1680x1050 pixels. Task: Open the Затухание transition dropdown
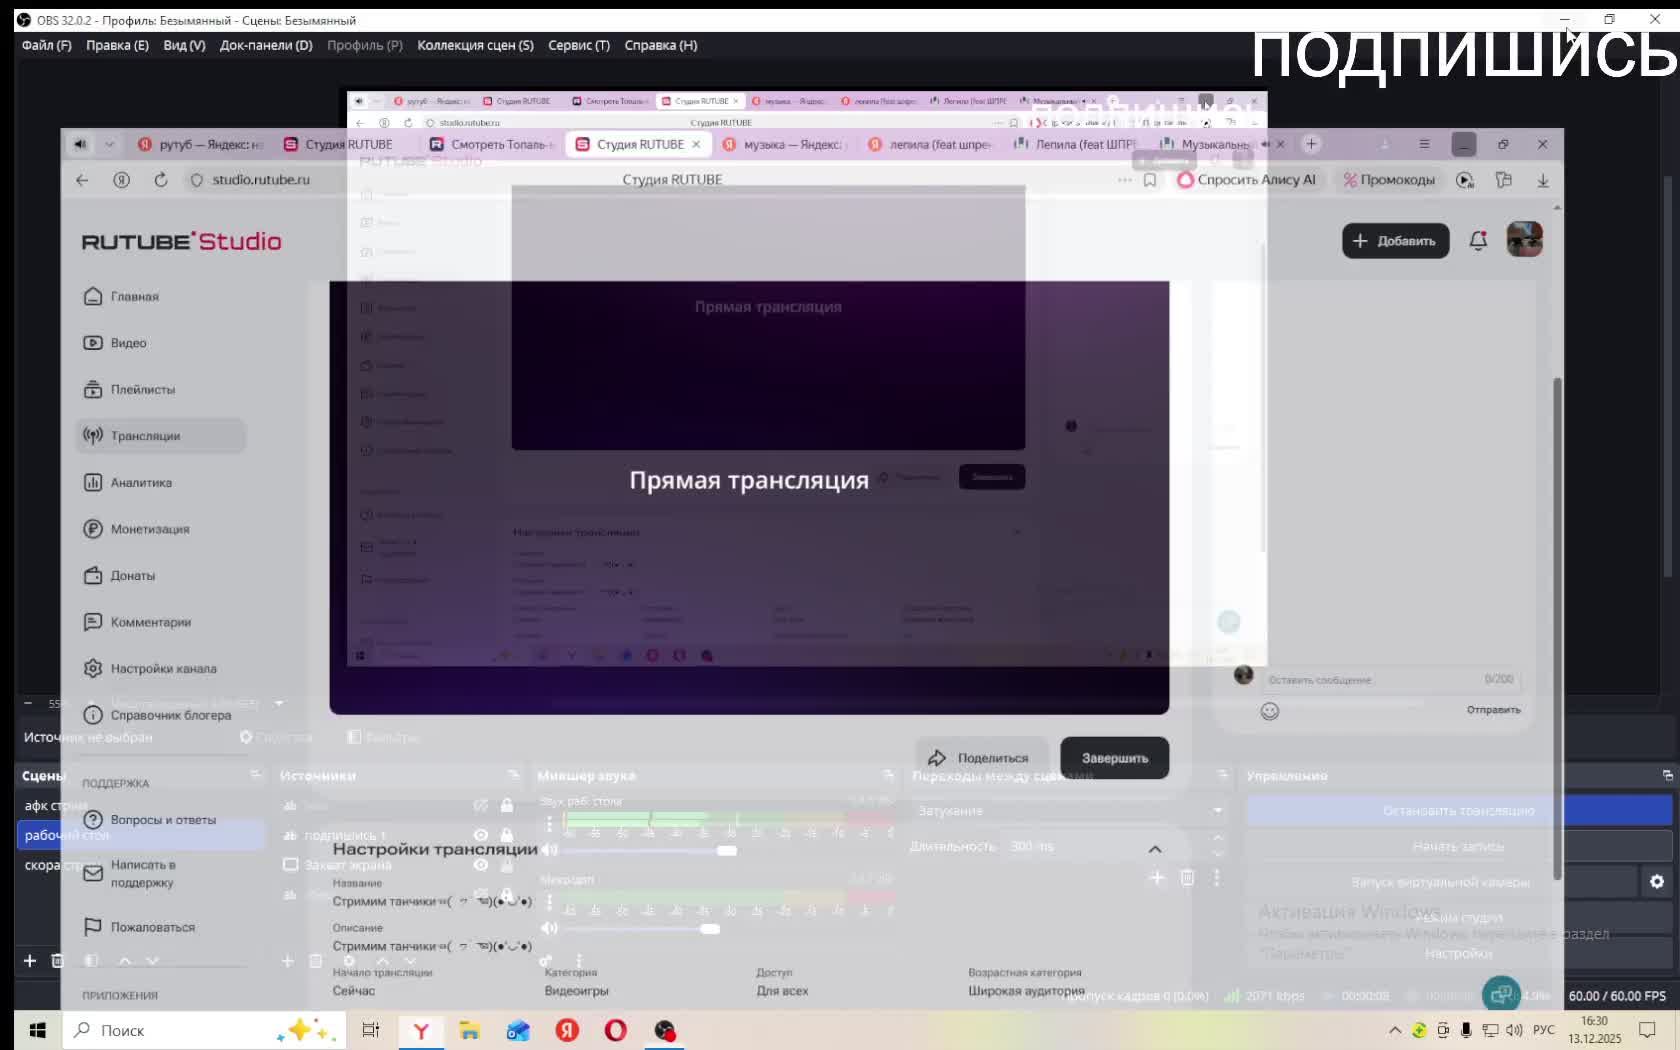tap(1216, 811)
